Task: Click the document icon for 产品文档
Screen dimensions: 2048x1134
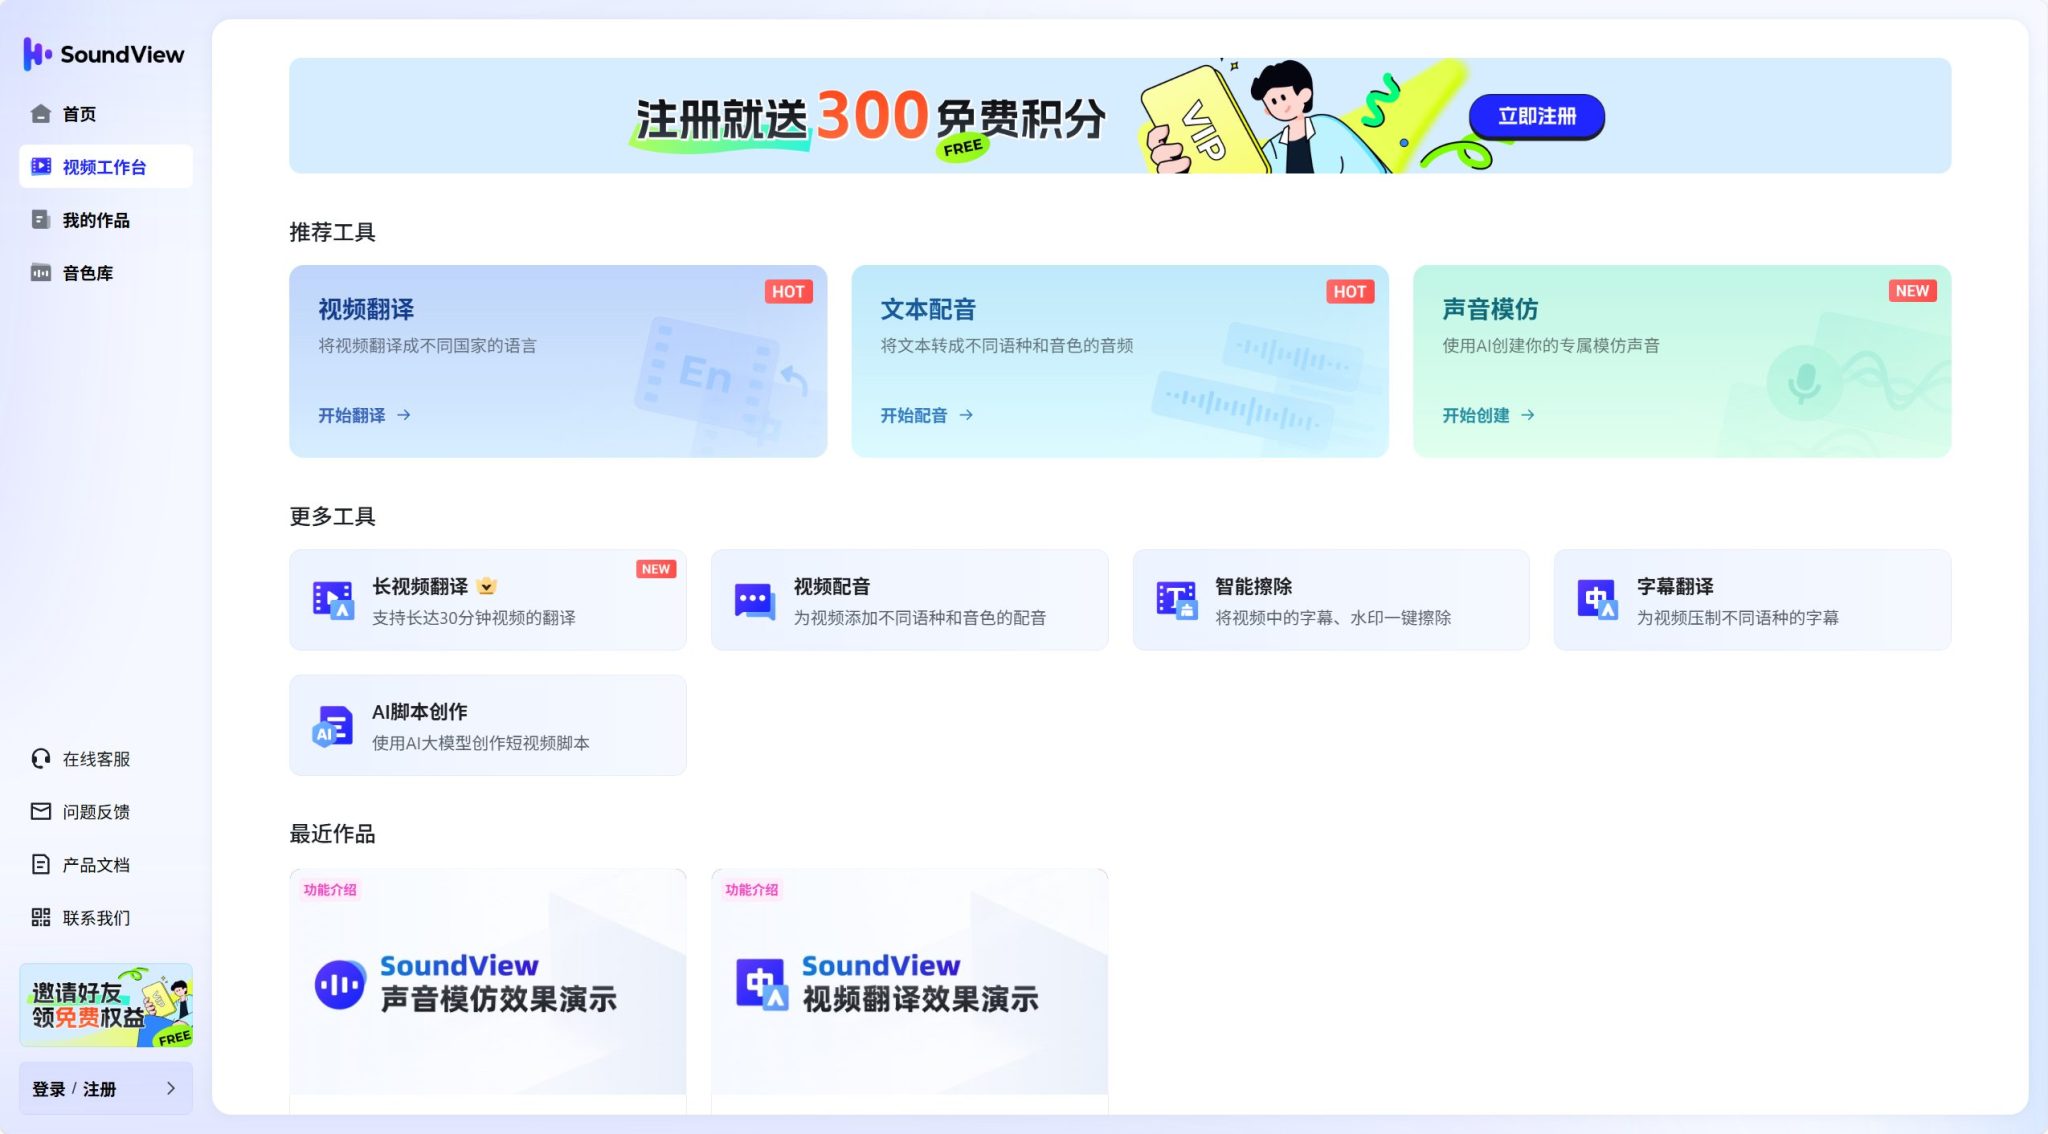Action: pos(41,865)
